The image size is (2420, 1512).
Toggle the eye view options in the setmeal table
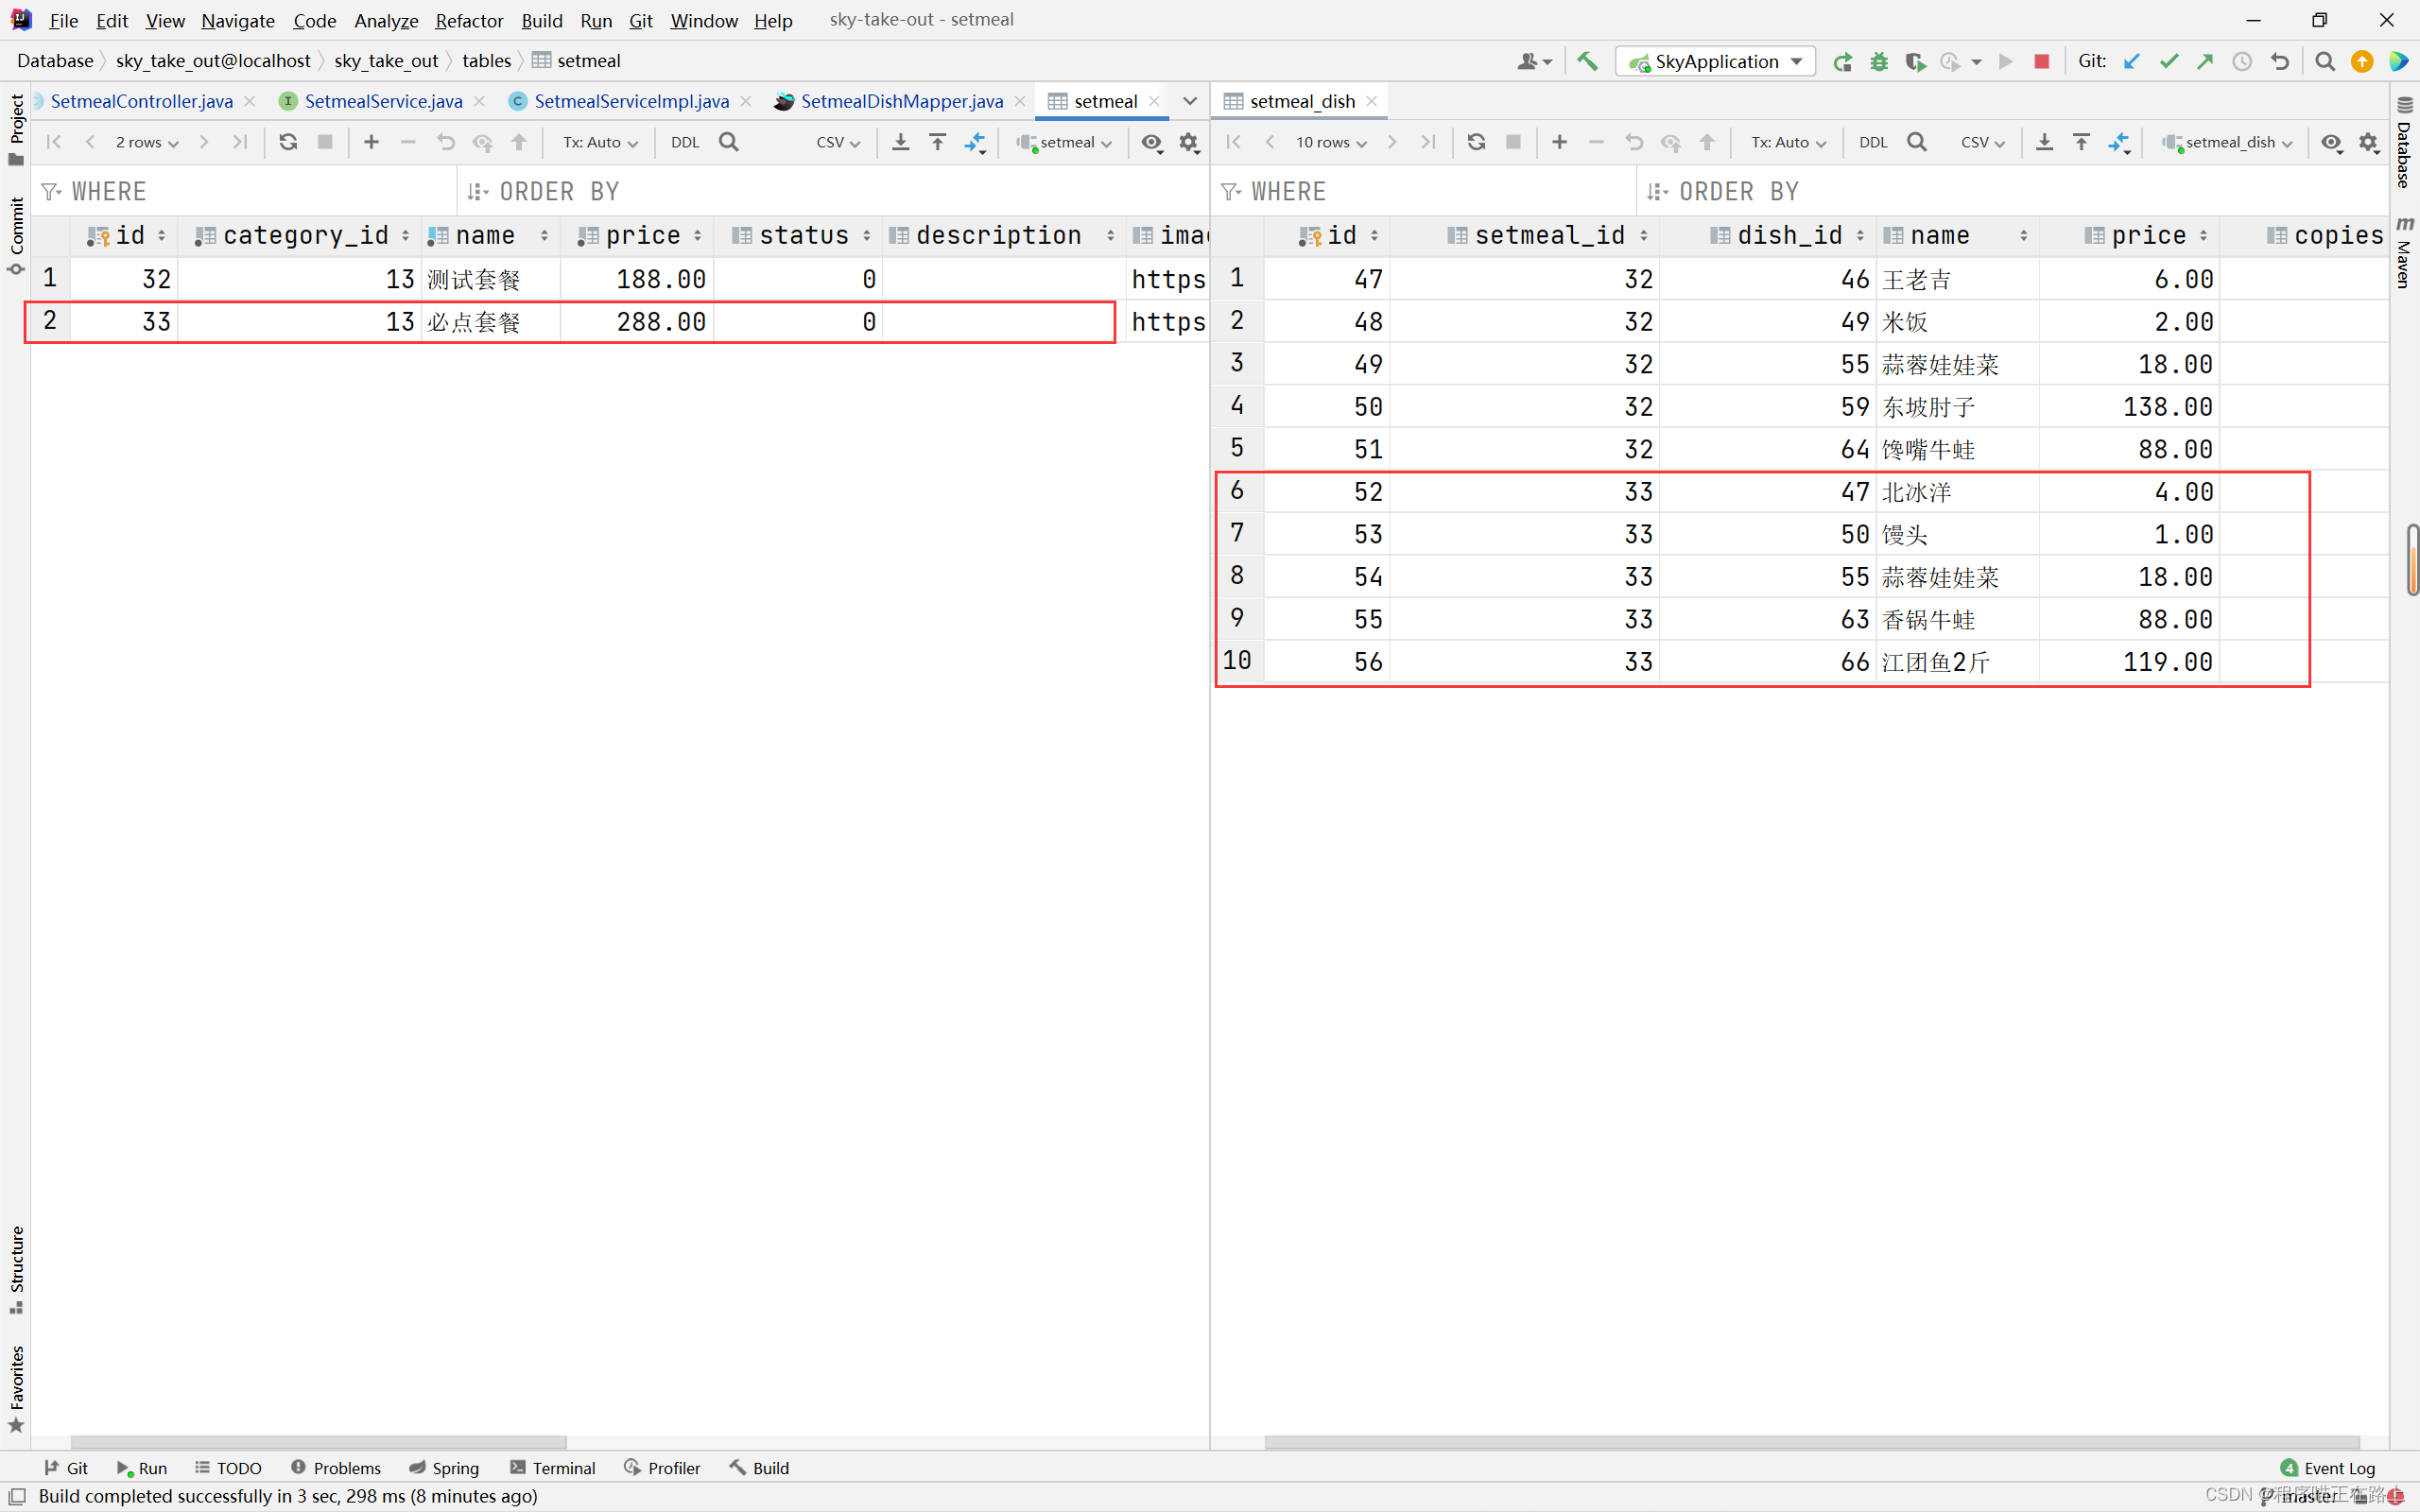[1152, 142]
